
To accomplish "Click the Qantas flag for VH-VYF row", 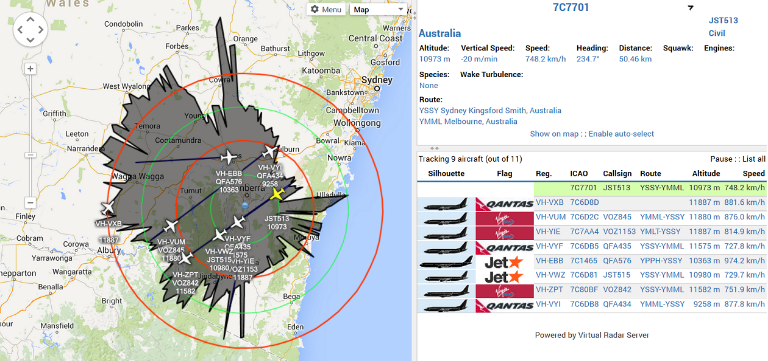I will click(504, 247).
